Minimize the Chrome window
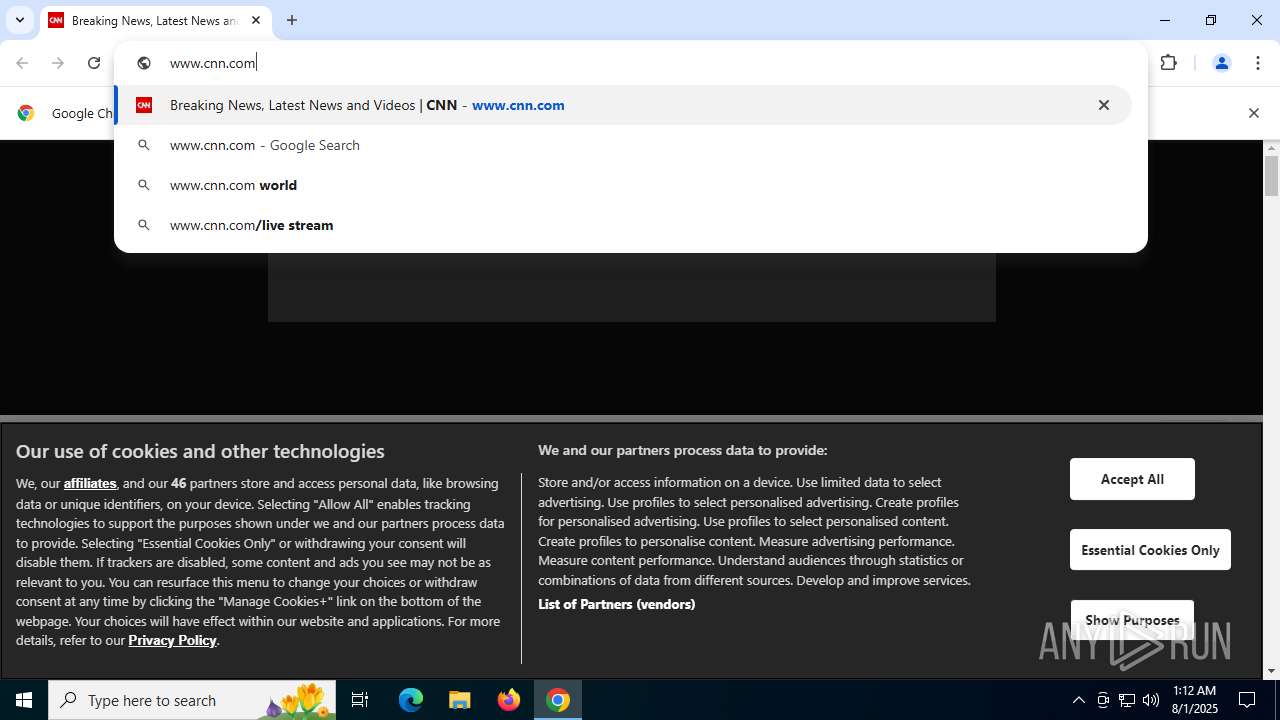 click(1165, 20)
